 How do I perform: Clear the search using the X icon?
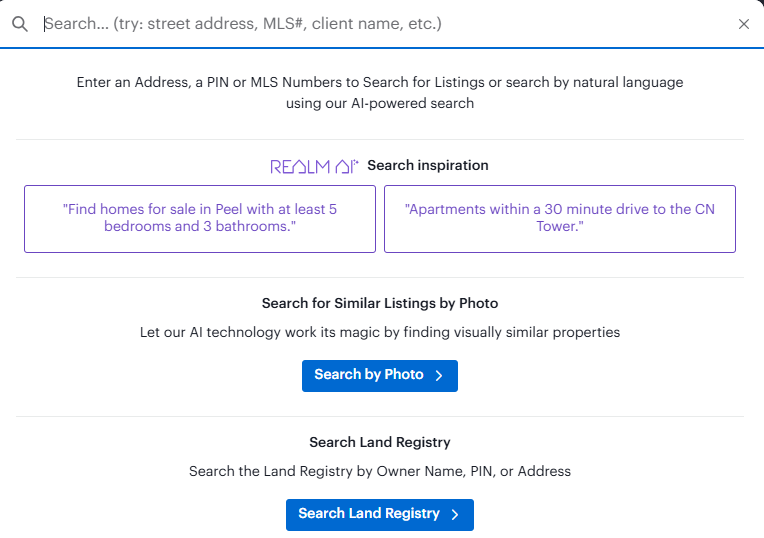tap(743, 24)
